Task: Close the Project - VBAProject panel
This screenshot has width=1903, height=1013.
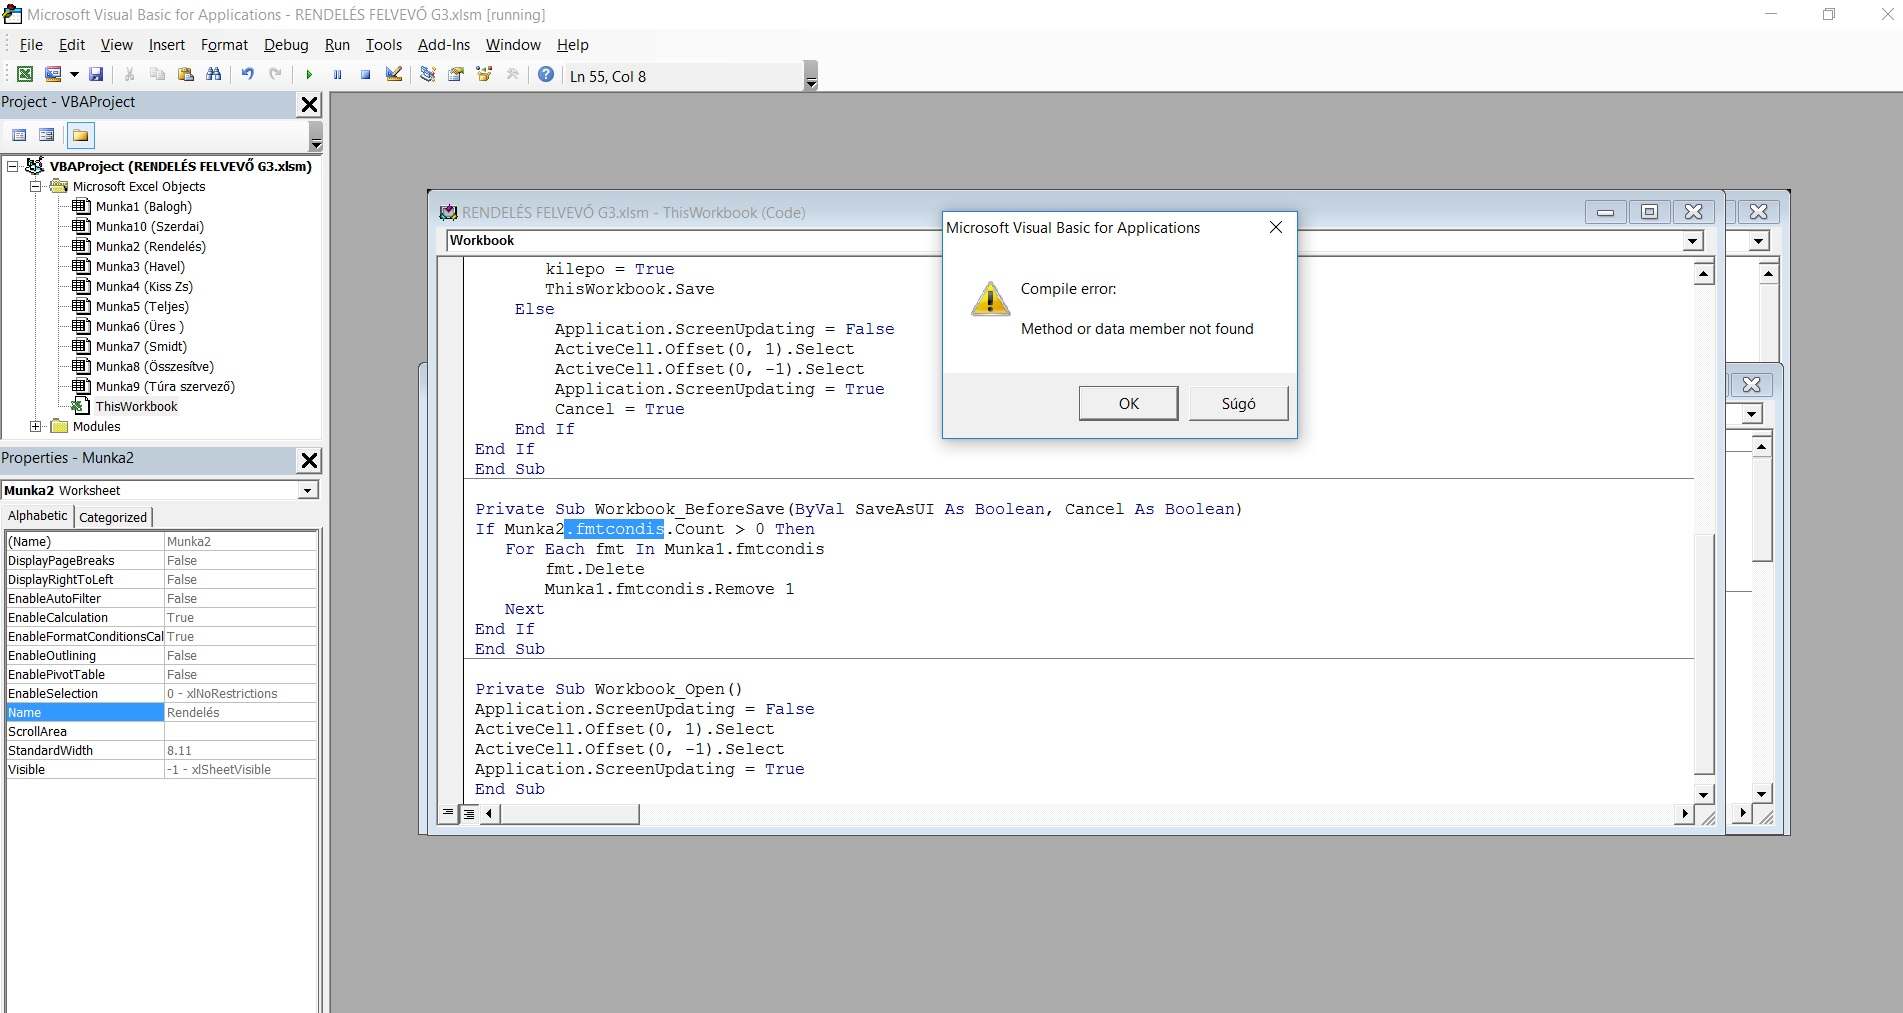Action: point(310,104)
